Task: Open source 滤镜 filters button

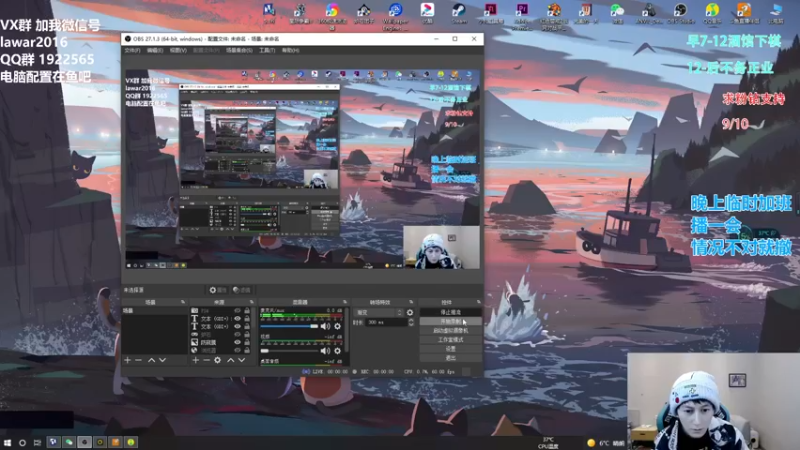Action: click(242, 290)
